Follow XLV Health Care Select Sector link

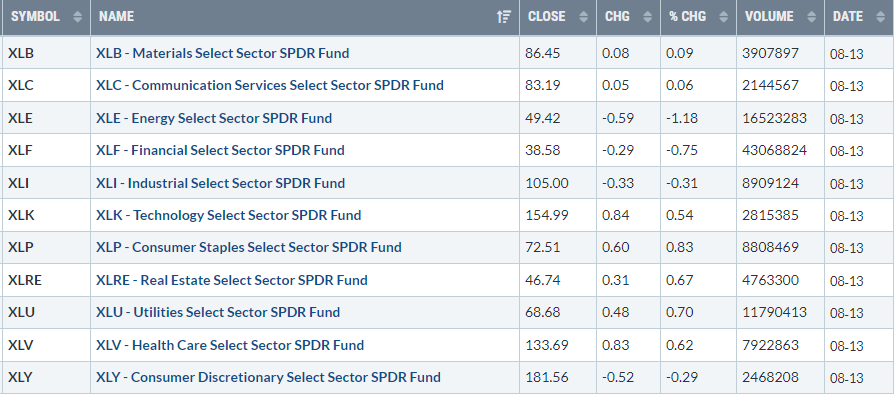point(230,345)
